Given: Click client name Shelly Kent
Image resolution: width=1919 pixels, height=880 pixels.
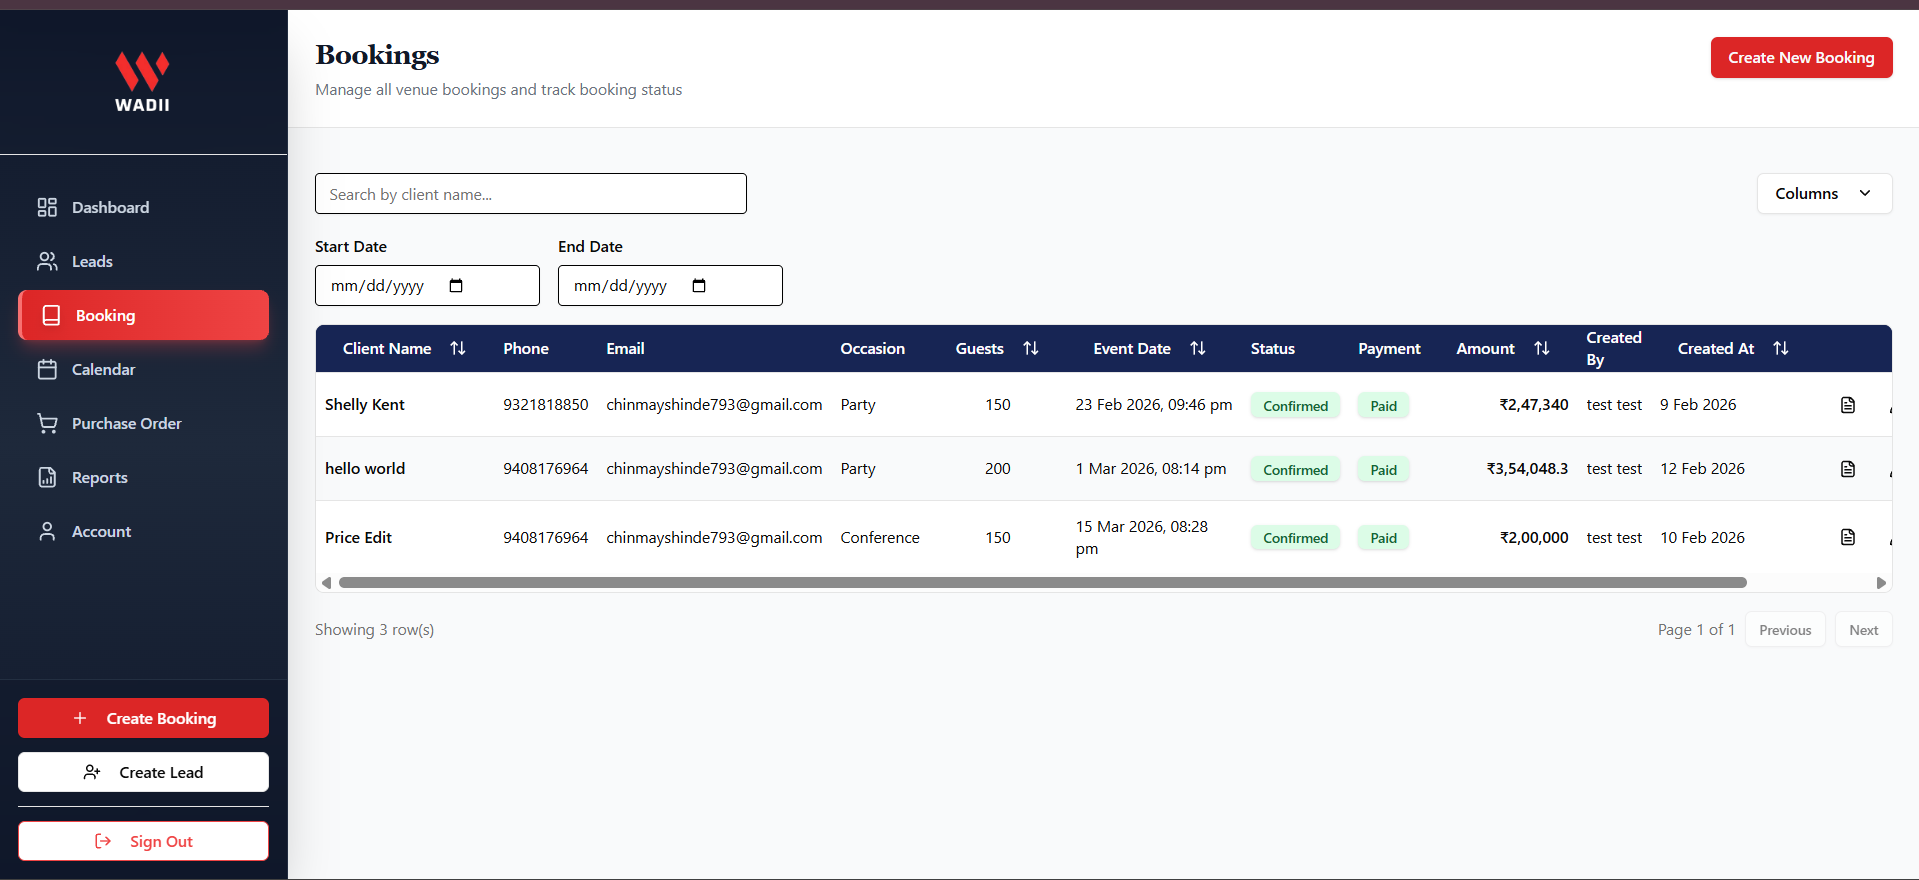Looking at the screenshot, I should click(365, 404).
